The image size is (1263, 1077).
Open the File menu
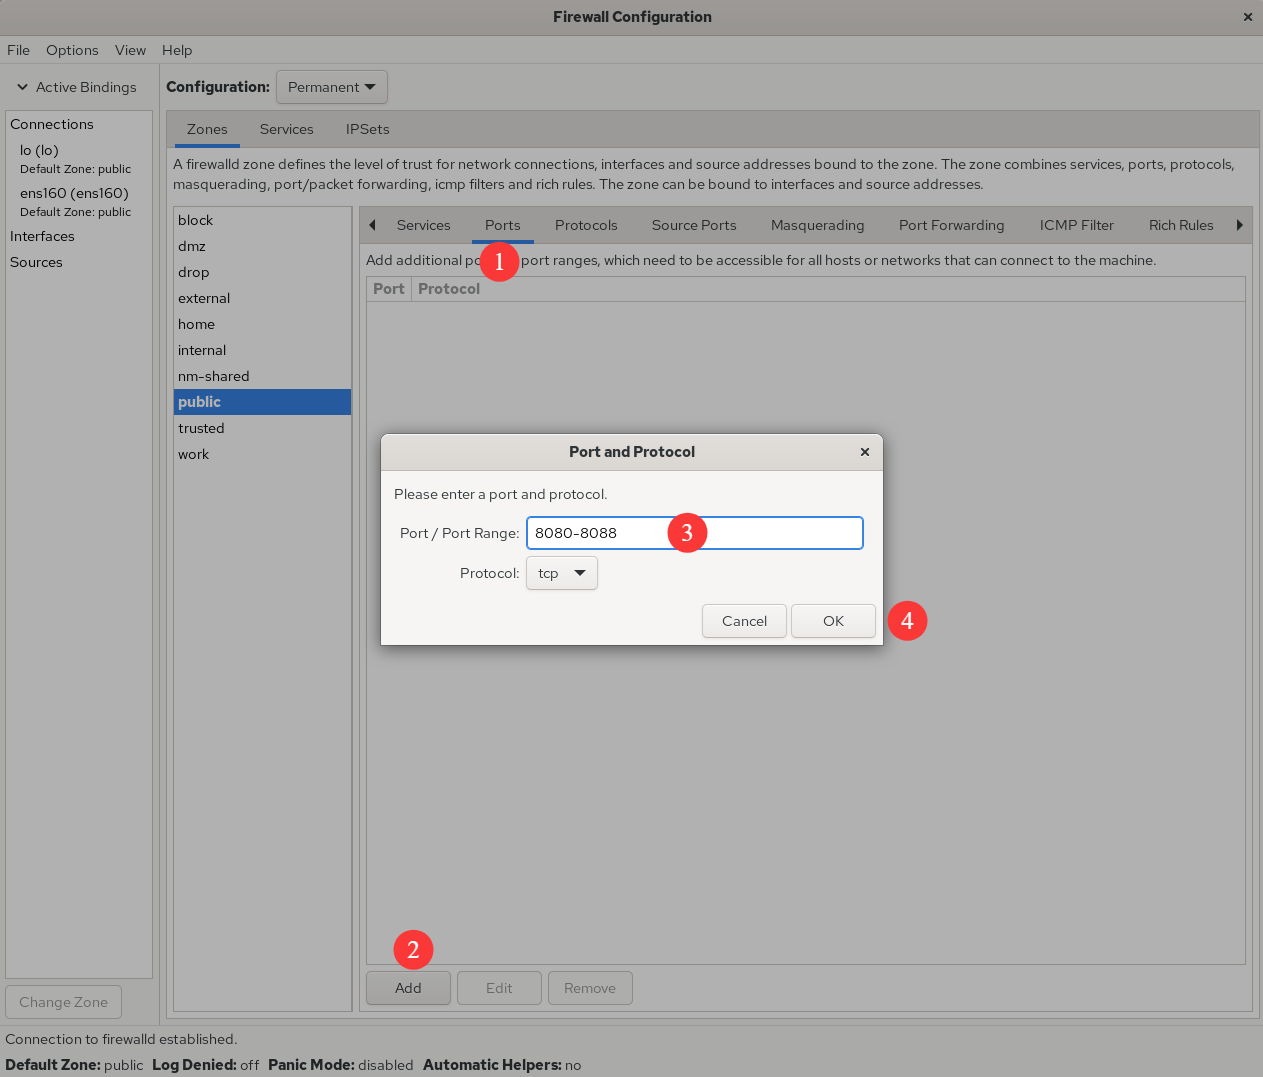pos(19,50)
